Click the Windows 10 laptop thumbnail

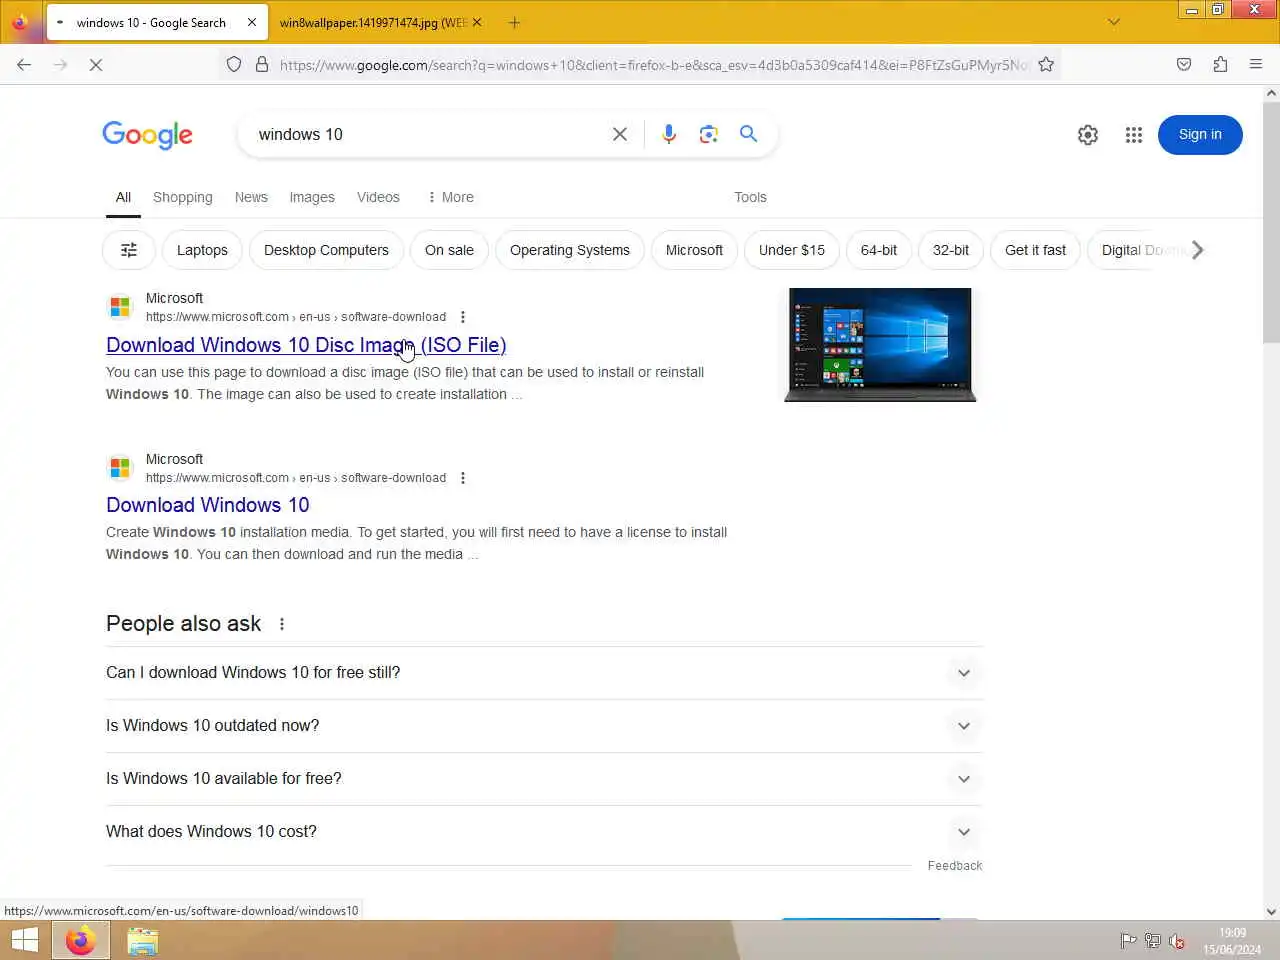pyautogui.click(x=880, y=345)
